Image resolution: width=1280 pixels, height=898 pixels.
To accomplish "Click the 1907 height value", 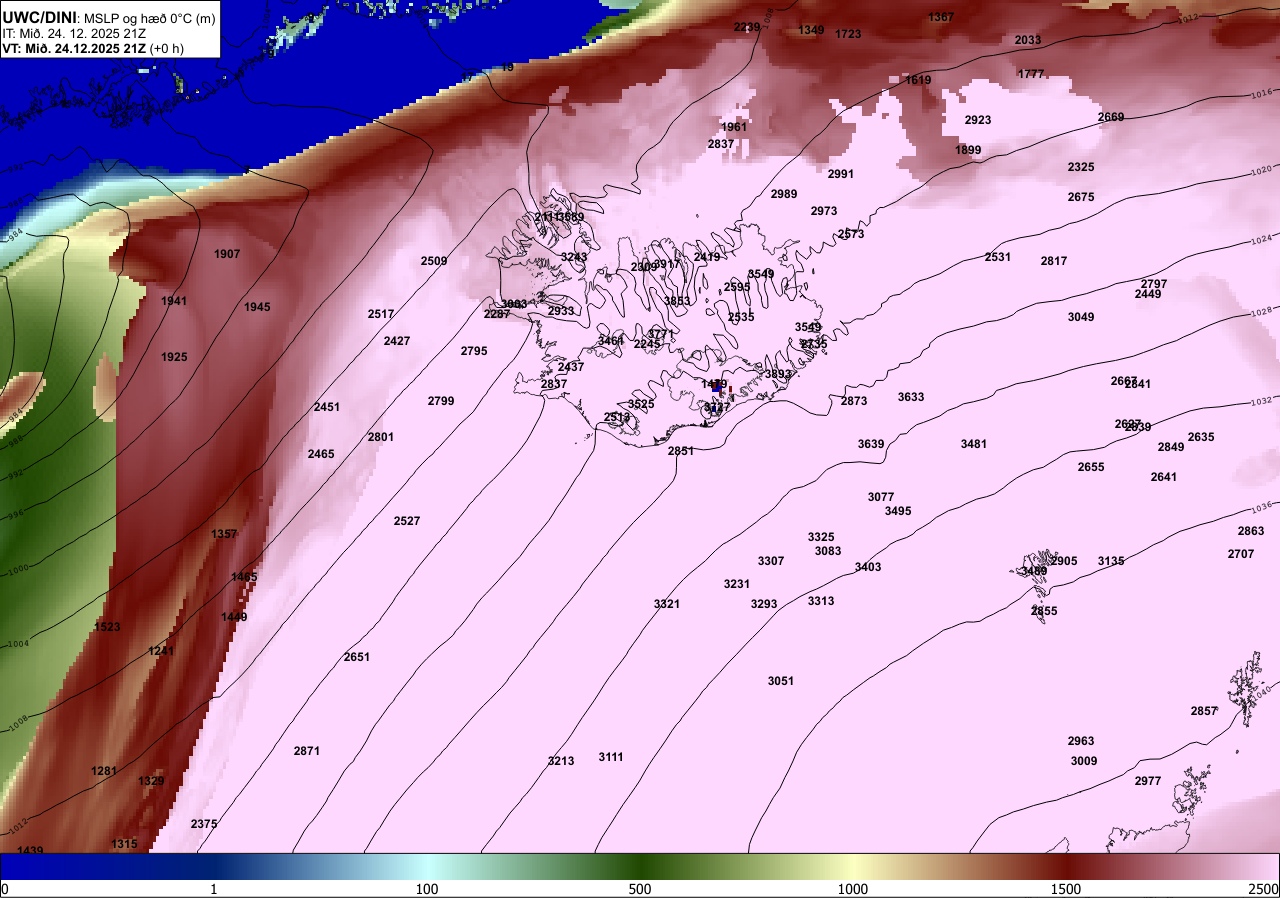I will coord(227,254).
